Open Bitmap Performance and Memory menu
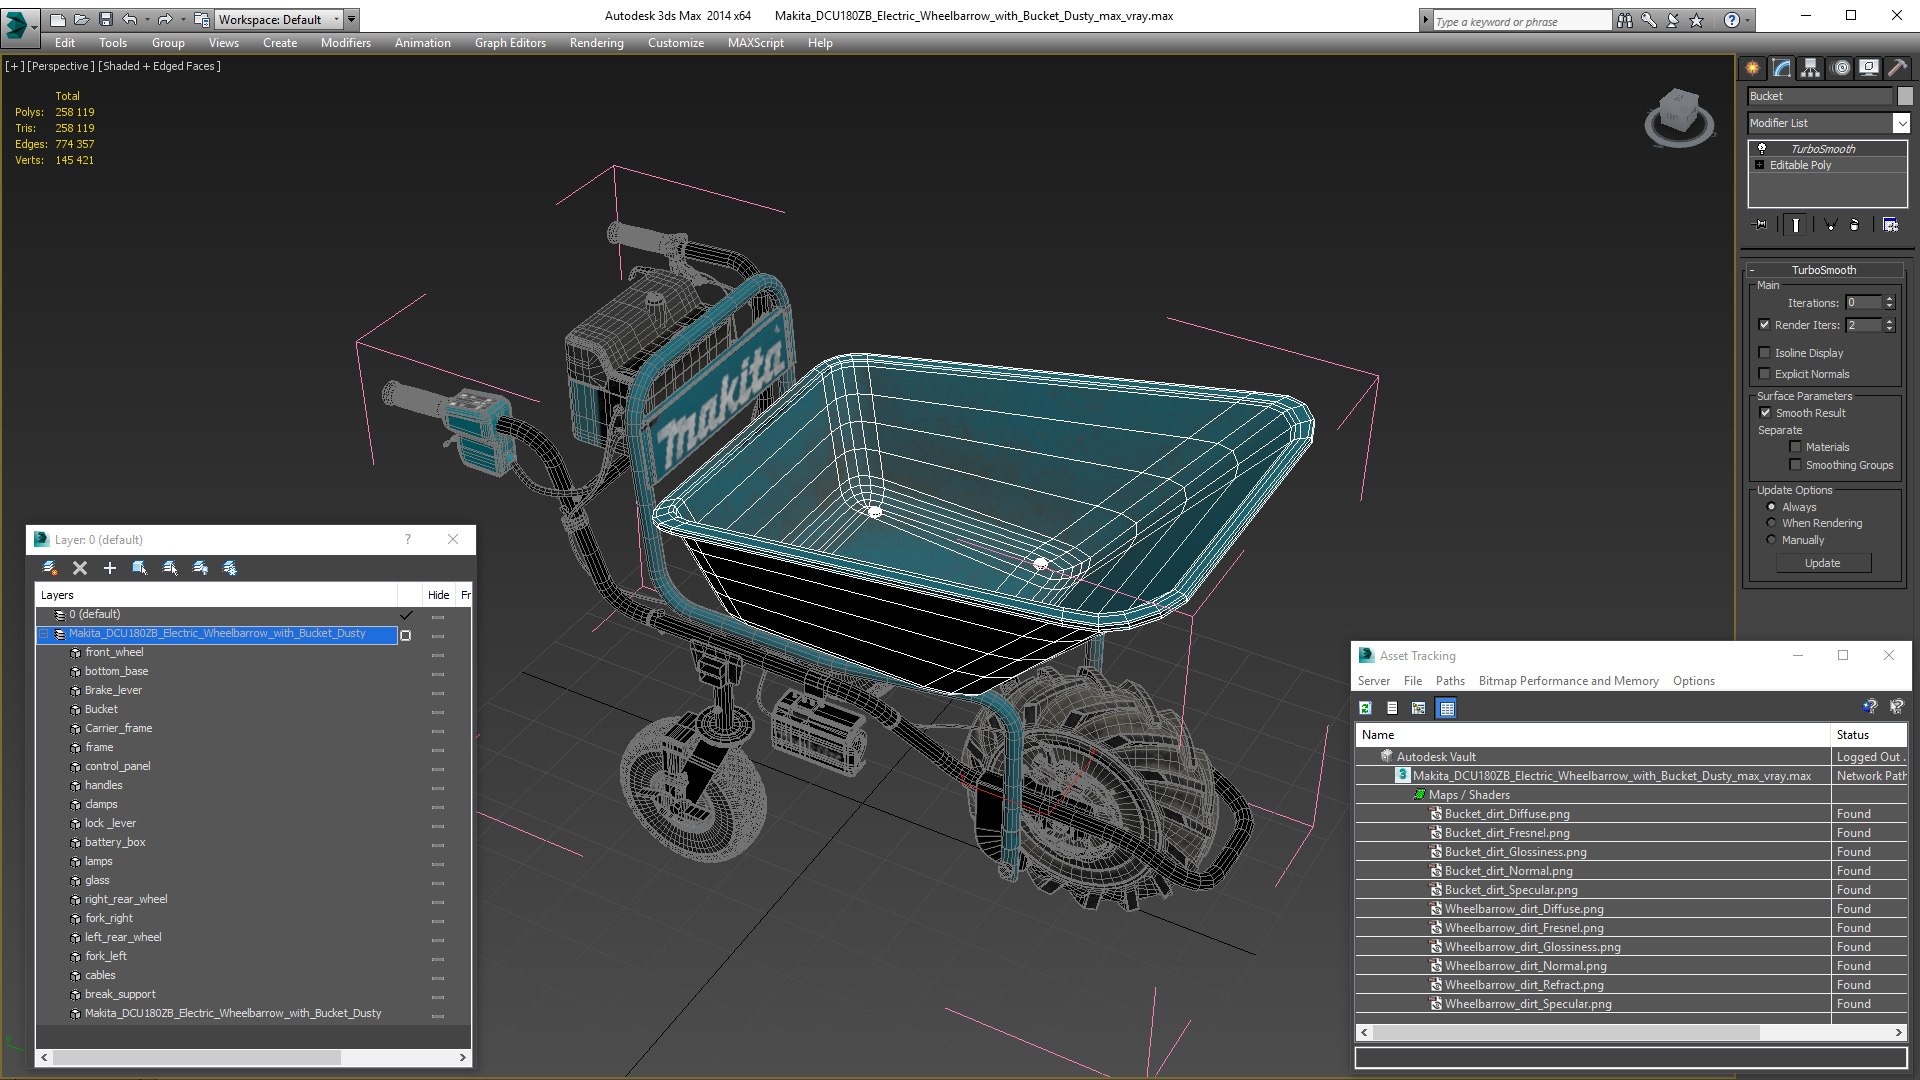 tap(1568, 681)
